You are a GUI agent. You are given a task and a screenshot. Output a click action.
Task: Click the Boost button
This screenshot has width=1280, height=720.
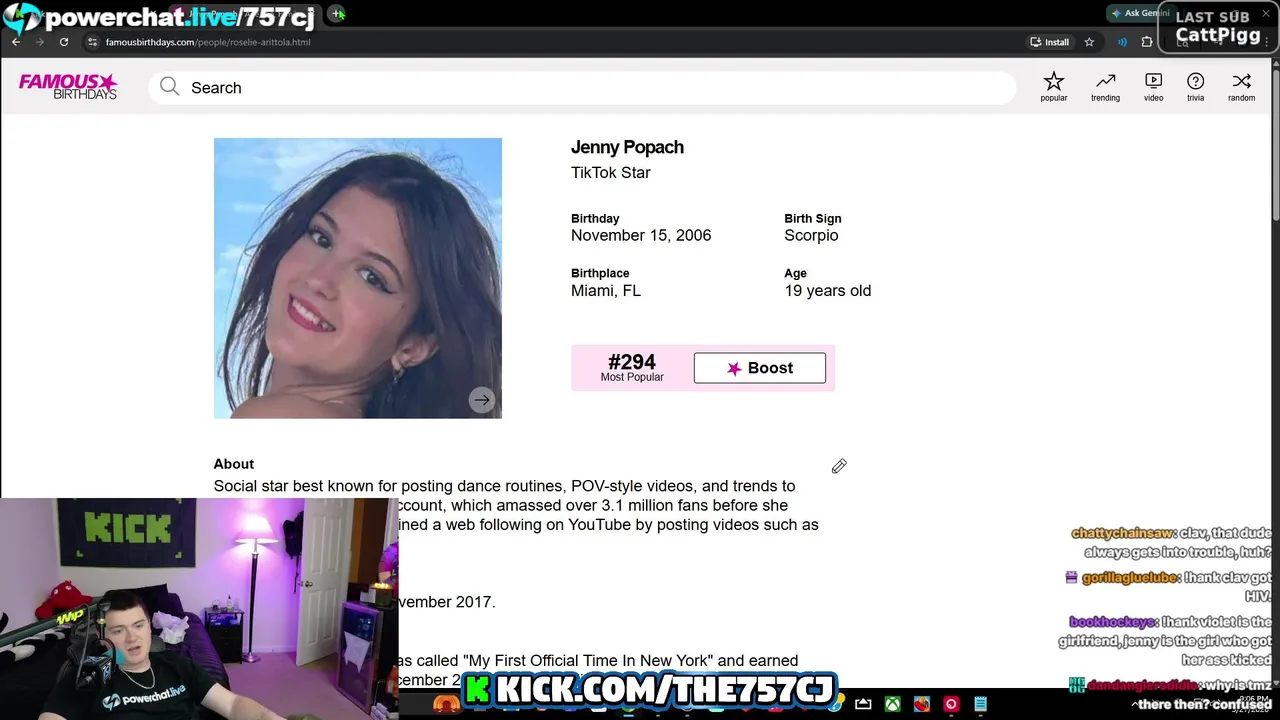pos(760,368)
